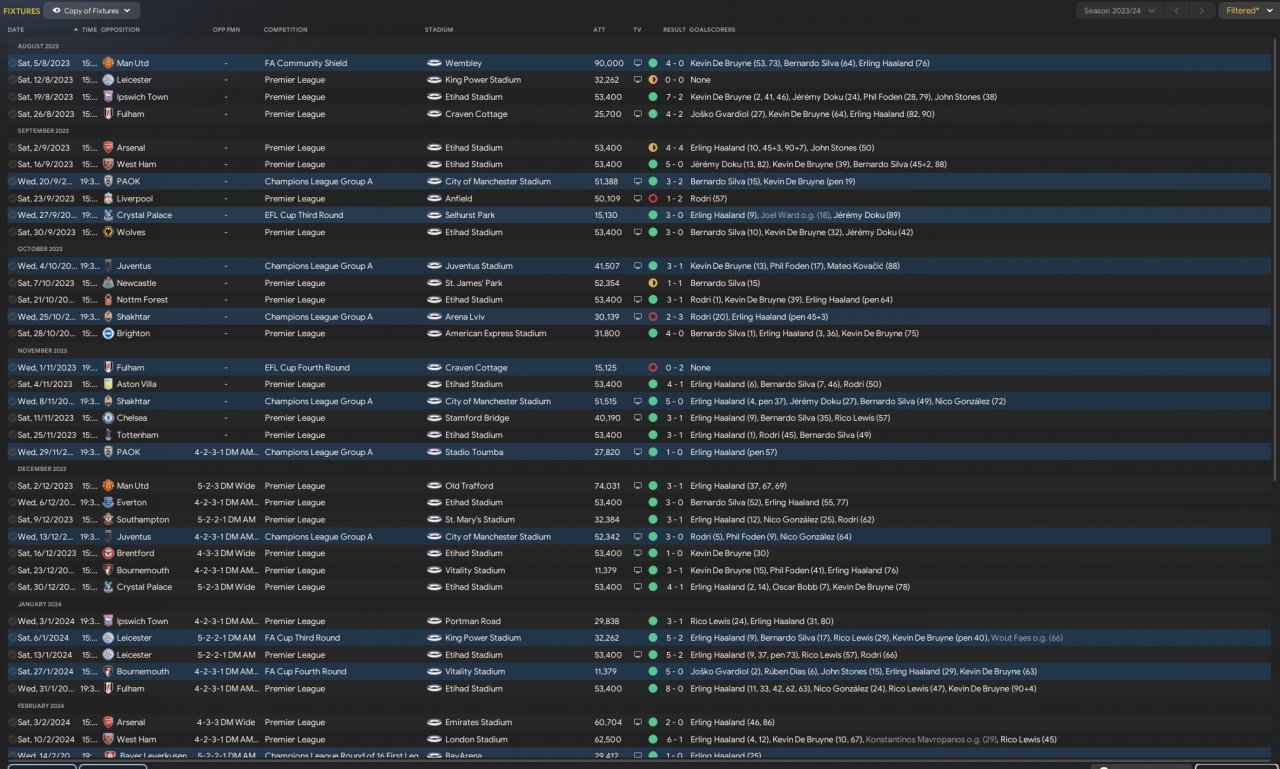Click the Brighton club badge

click(108, 334)
